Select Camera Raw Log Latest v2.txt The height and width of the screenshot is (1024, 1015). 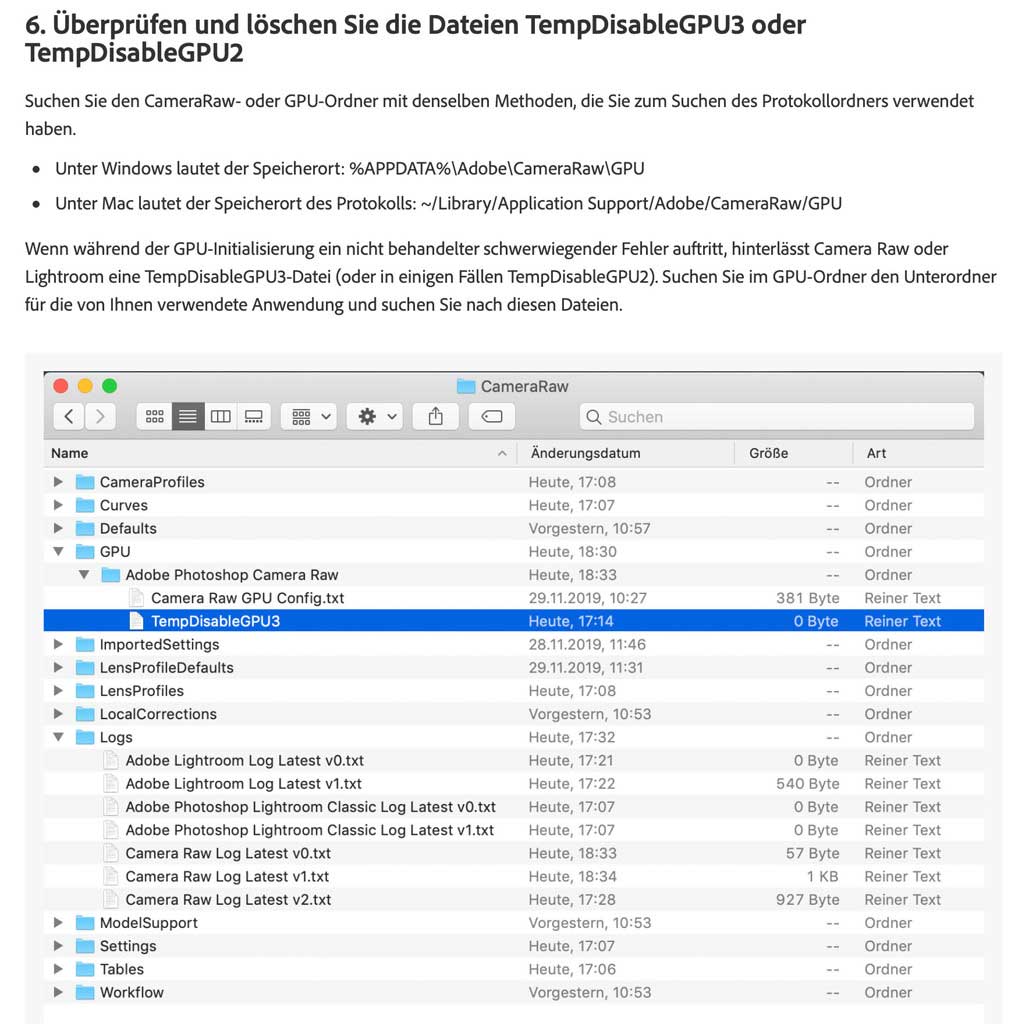click(228, 899)
